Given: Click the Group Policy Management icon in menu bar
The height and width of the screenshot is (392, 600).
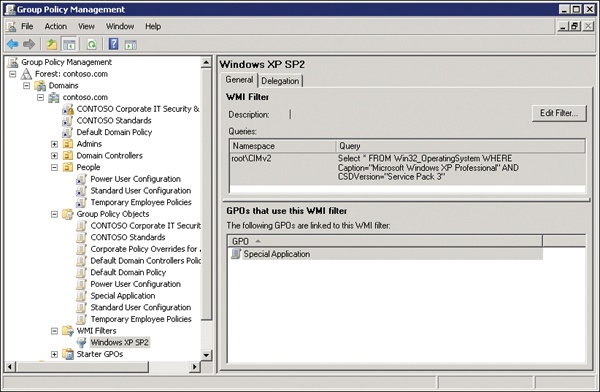Looking at the screenshot, I should pos(11,26).
